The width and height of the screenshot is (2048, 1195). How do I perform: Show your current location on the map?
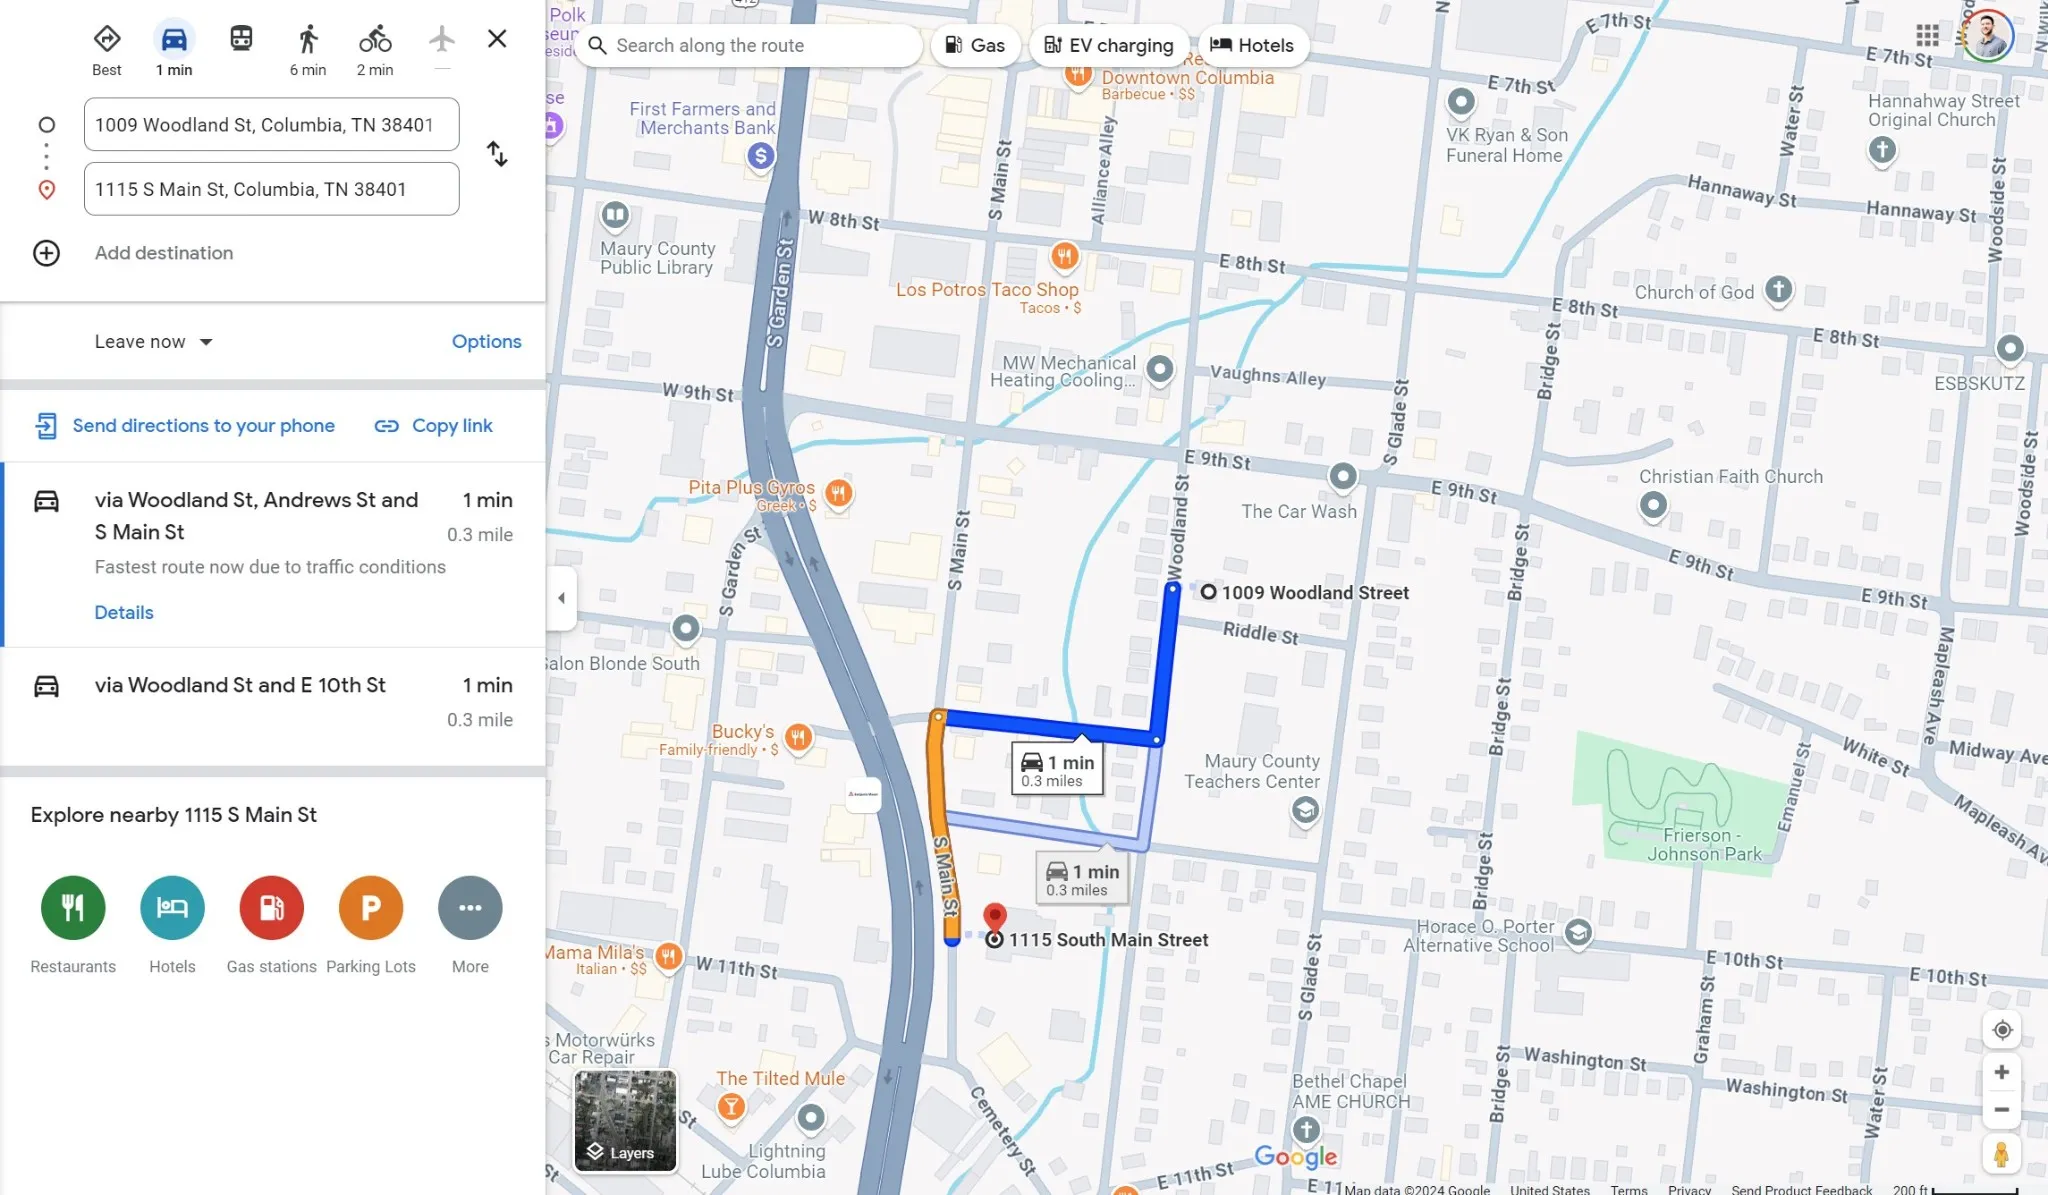[x=2001, y=1030]
